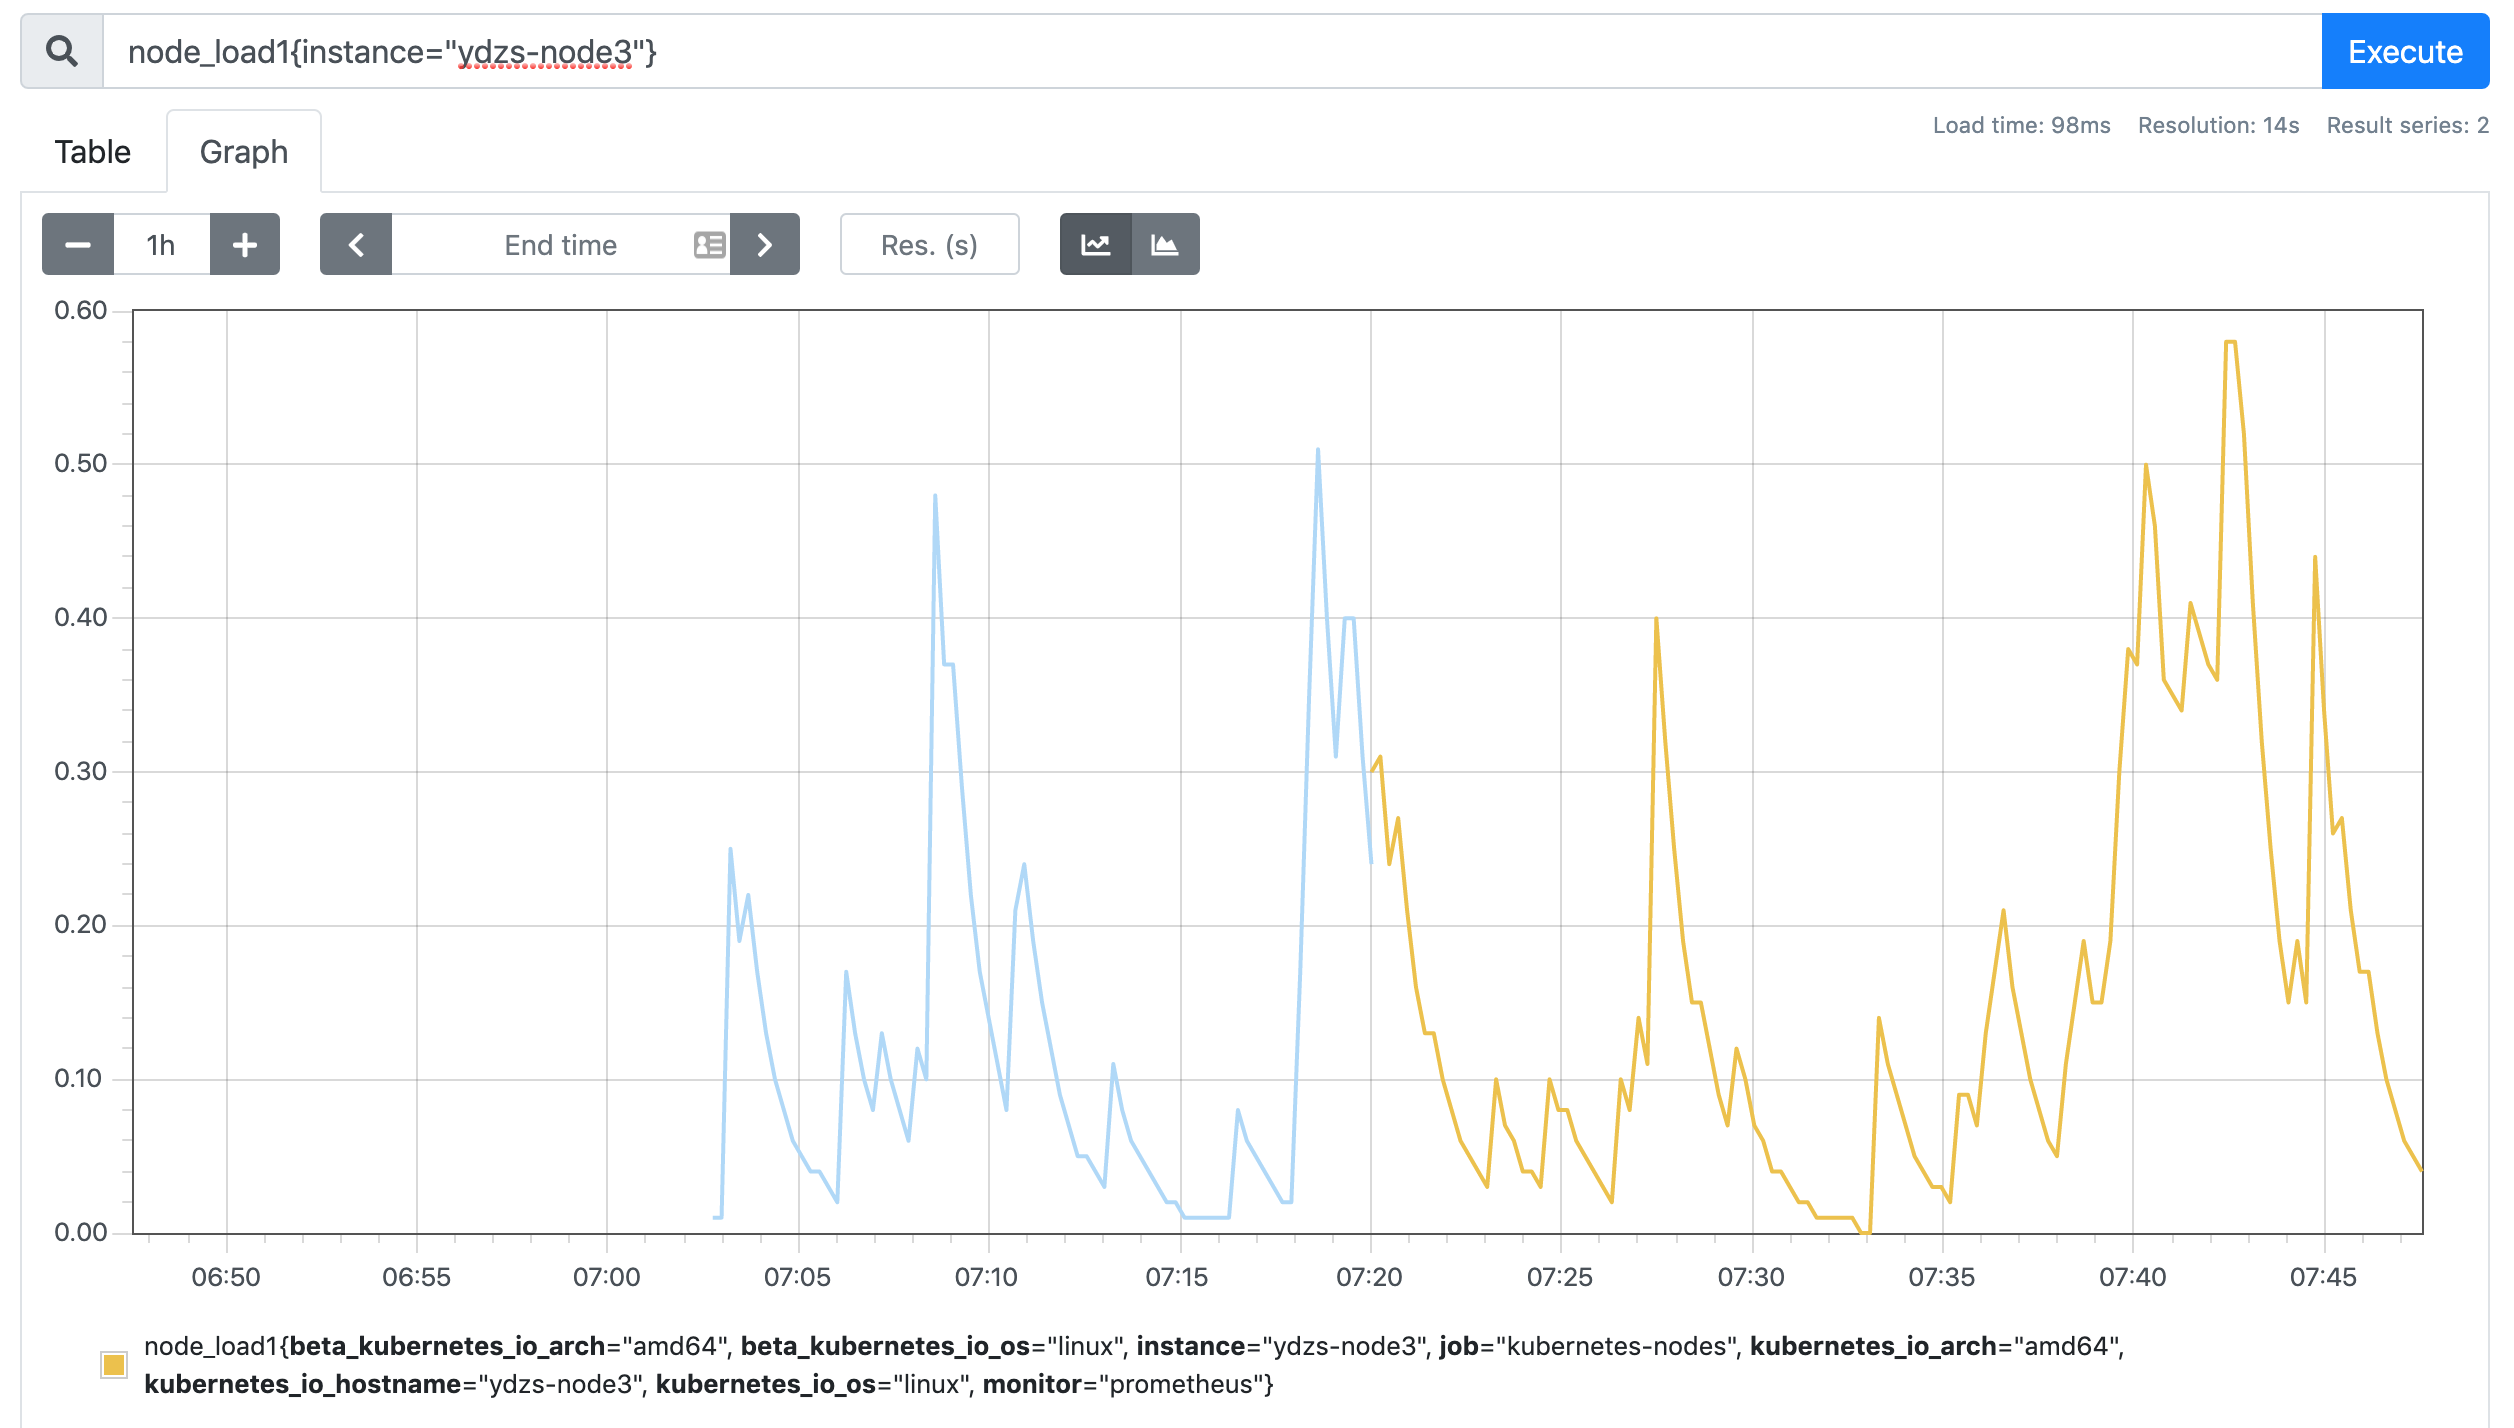Click the 1h time range selector
The width and height of the screenshot is (2514, 1428).
(164, 245)
